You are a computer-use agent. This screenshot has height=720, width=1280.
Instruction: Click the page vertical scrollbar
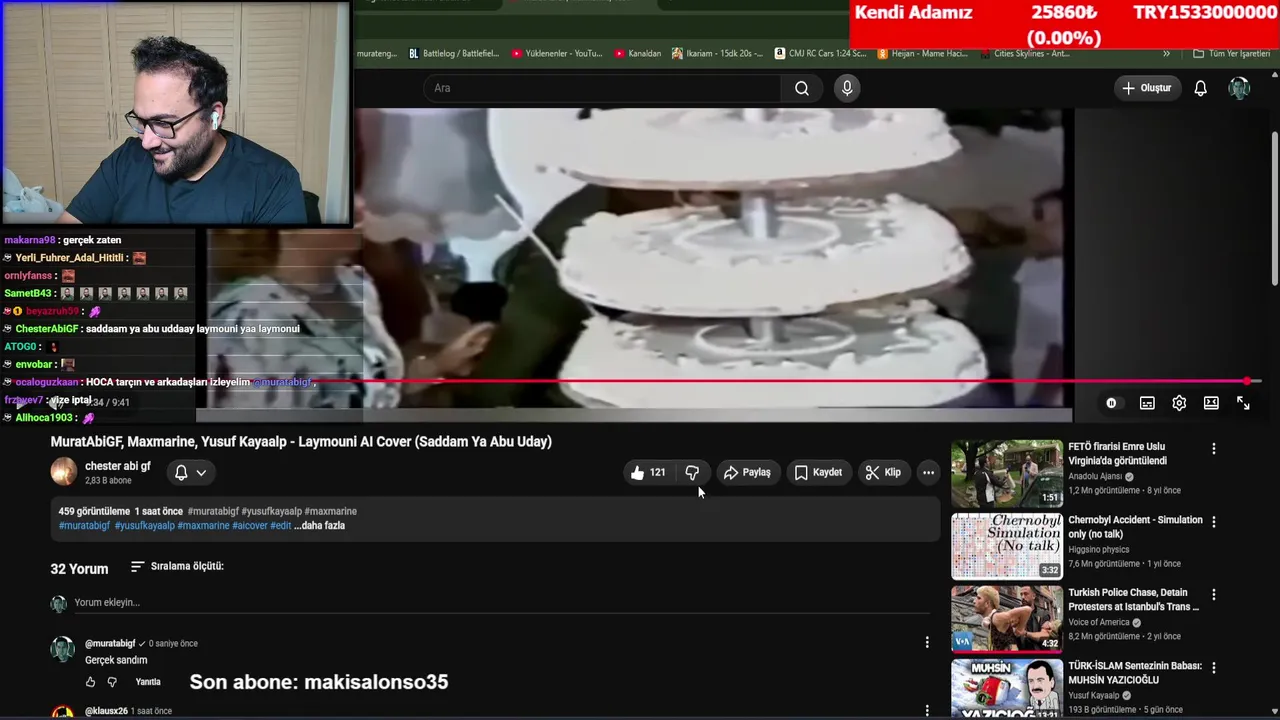pyautogui.click(x=1274, y=209)
